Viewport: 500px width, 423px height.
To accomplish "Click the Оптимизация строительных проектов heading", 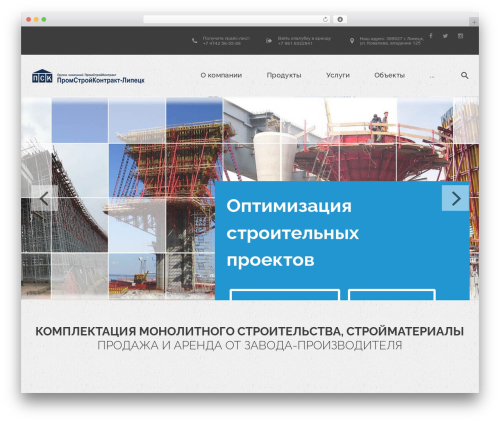I will click(x=293, y=233).
